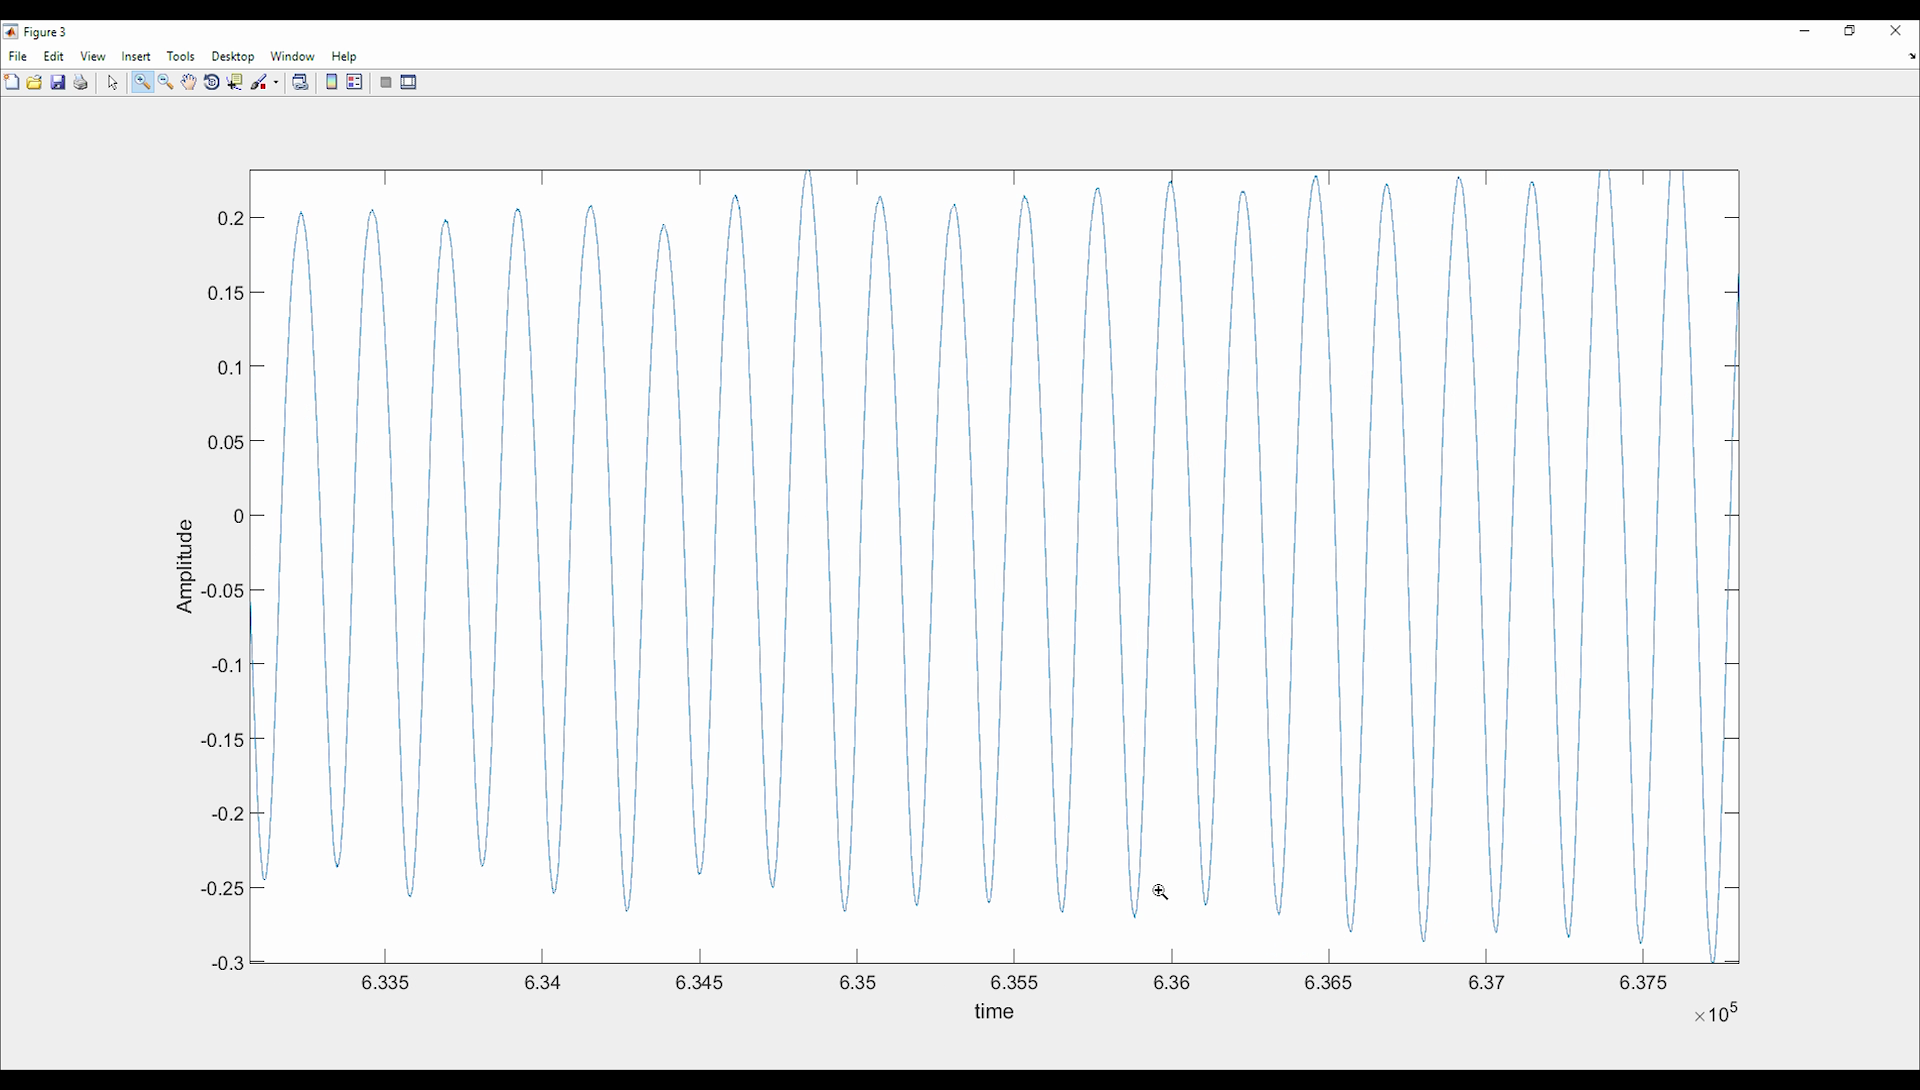
Task: Show plot tools and dock figure icon
Action: 409,83
